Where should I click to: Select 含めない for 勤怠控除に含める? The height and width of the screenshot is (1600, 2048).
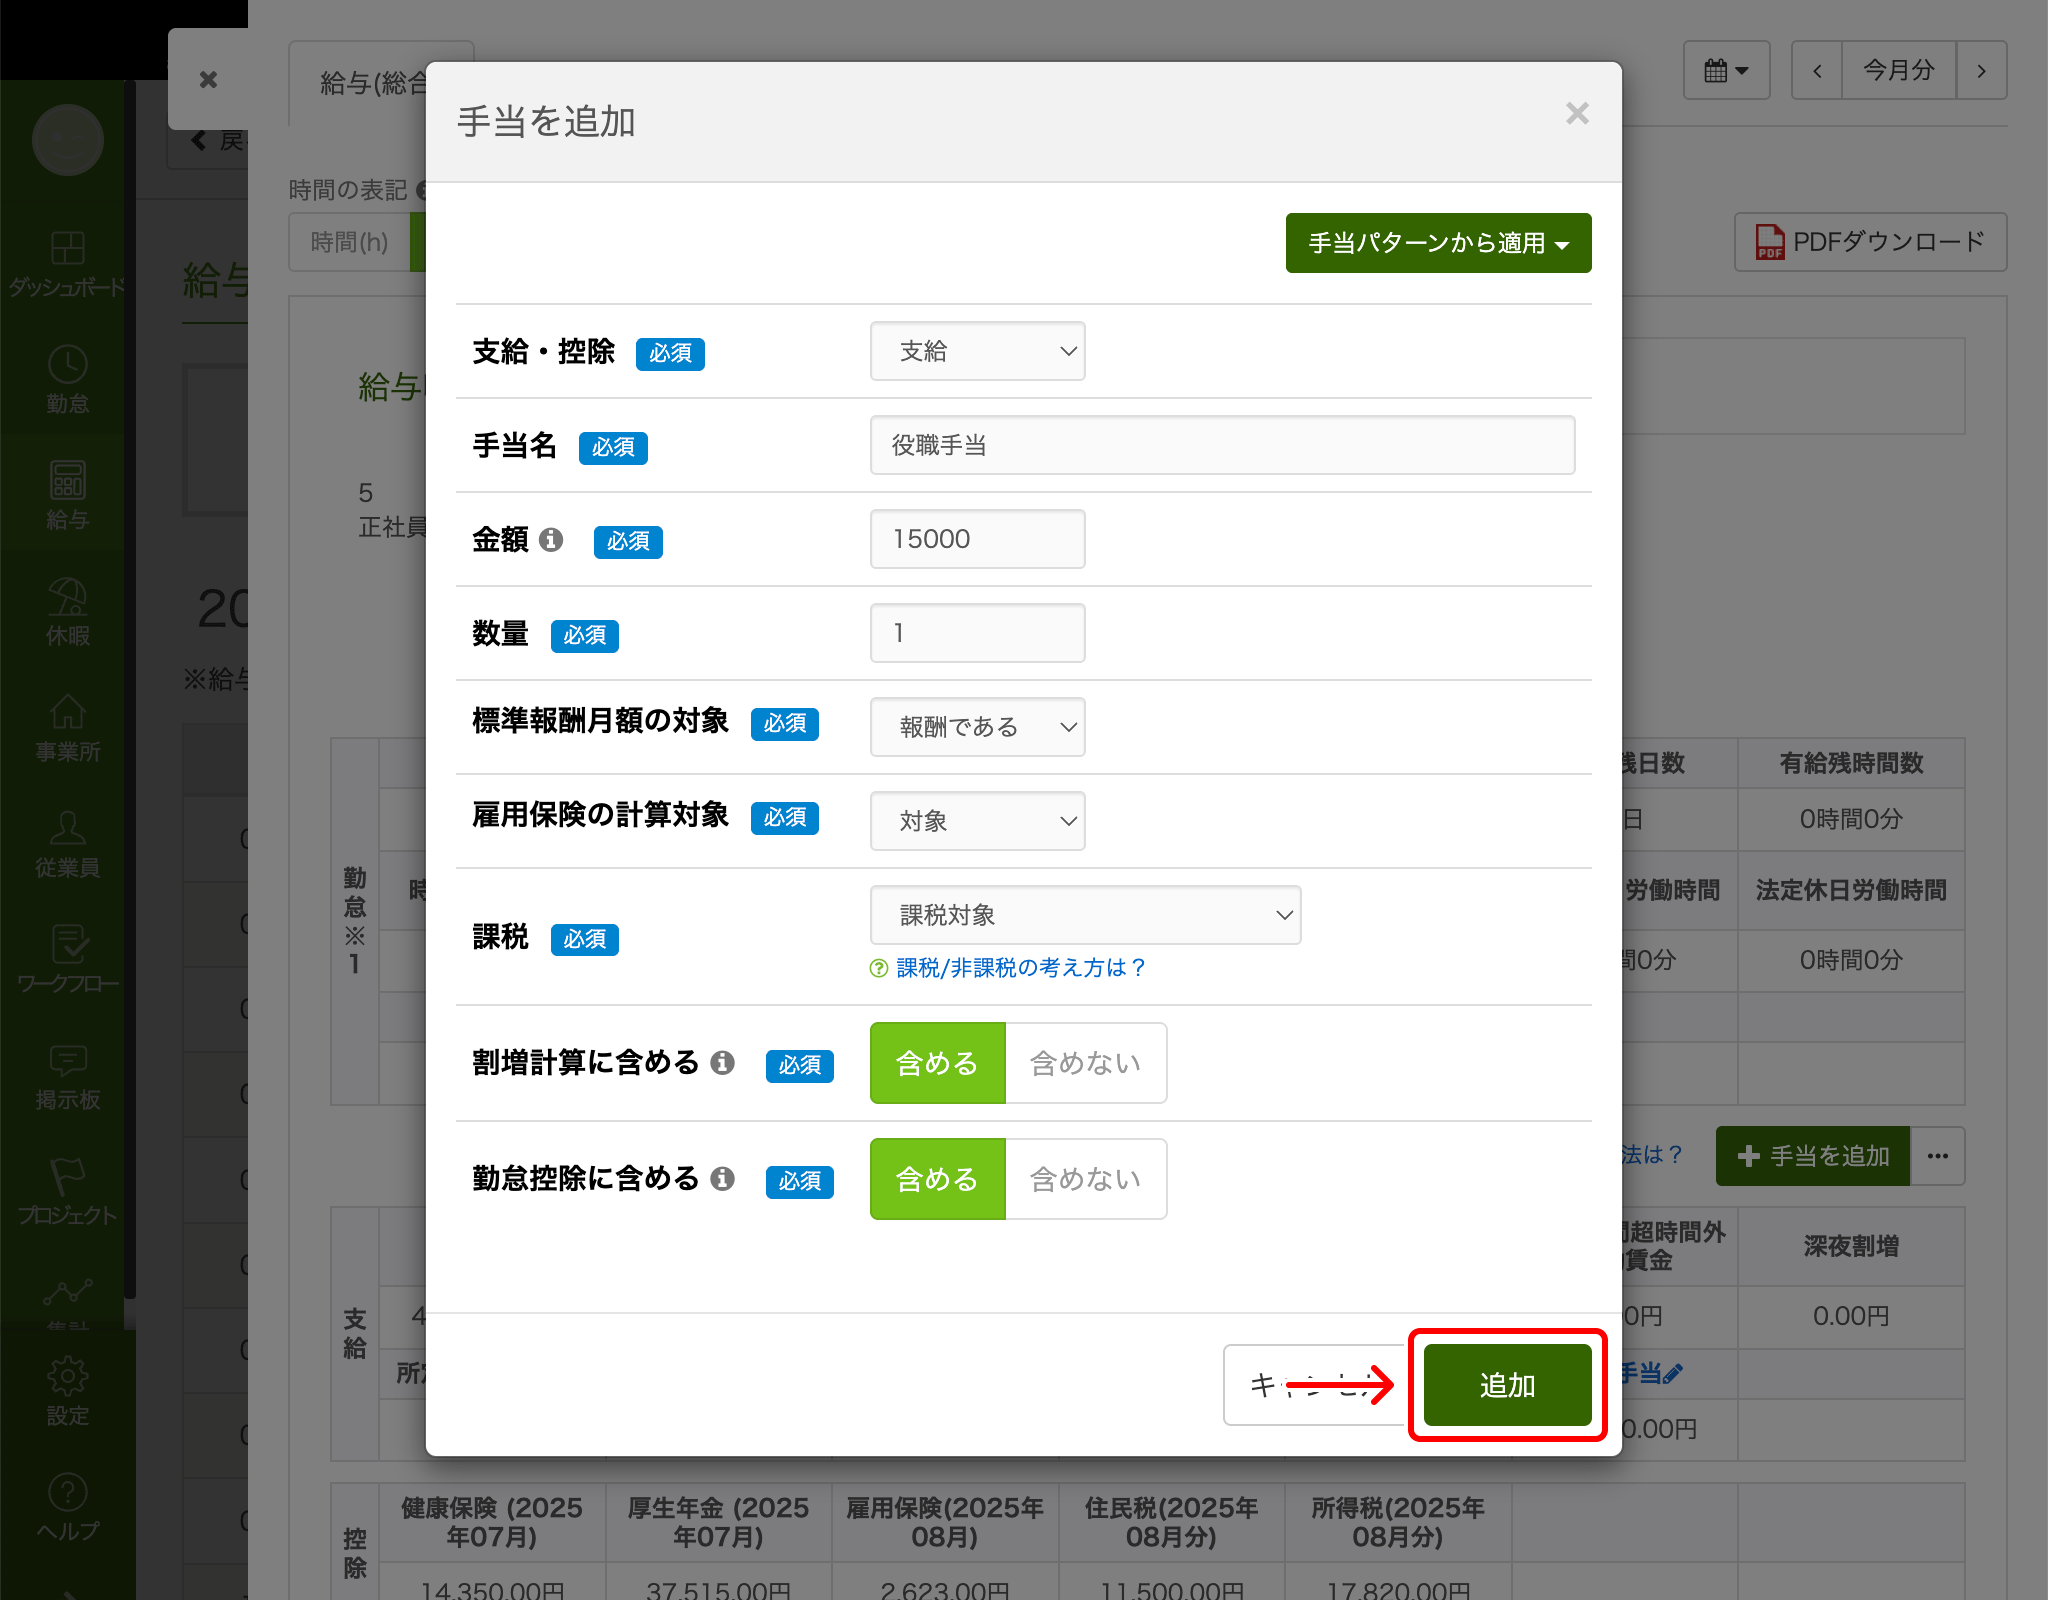pyautogui.click(x=1085, y=1179)
